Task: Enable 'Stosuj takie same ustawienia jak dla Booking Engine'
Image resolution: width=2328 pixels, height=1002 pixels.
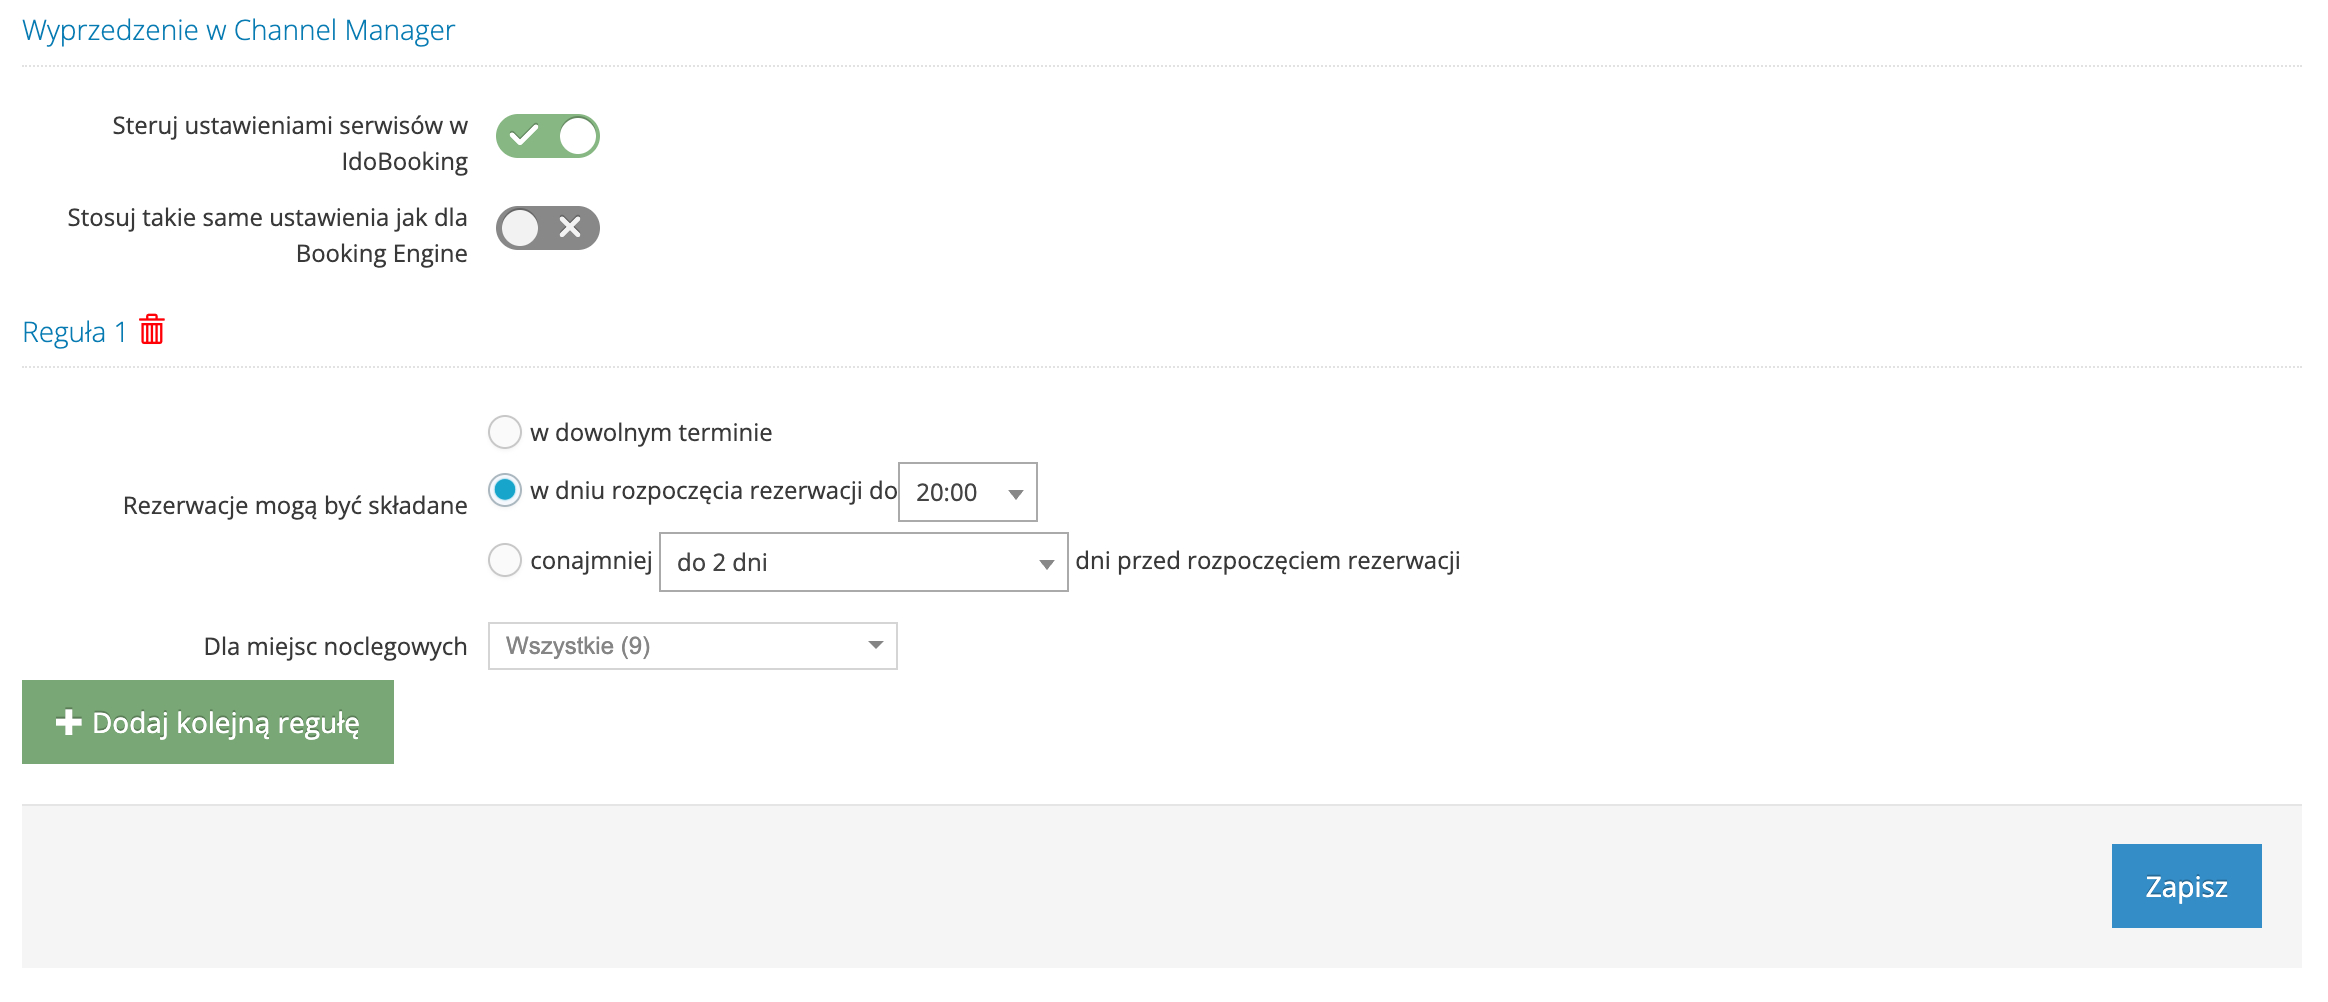Action: tap(547, 228)
